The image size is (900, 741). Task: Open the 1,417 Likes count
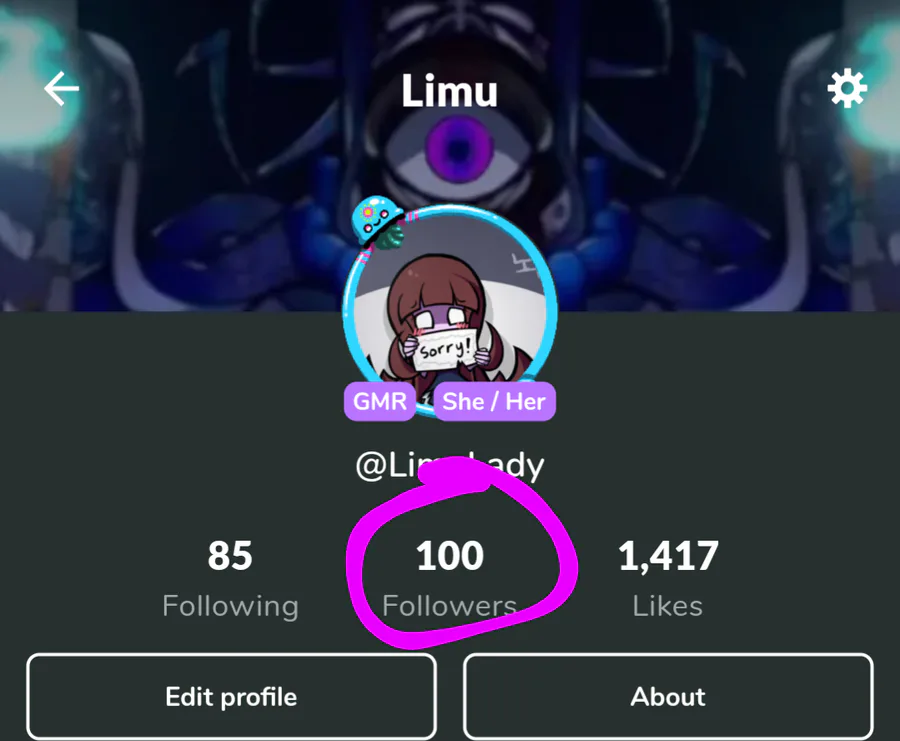[x=668, y=556]
